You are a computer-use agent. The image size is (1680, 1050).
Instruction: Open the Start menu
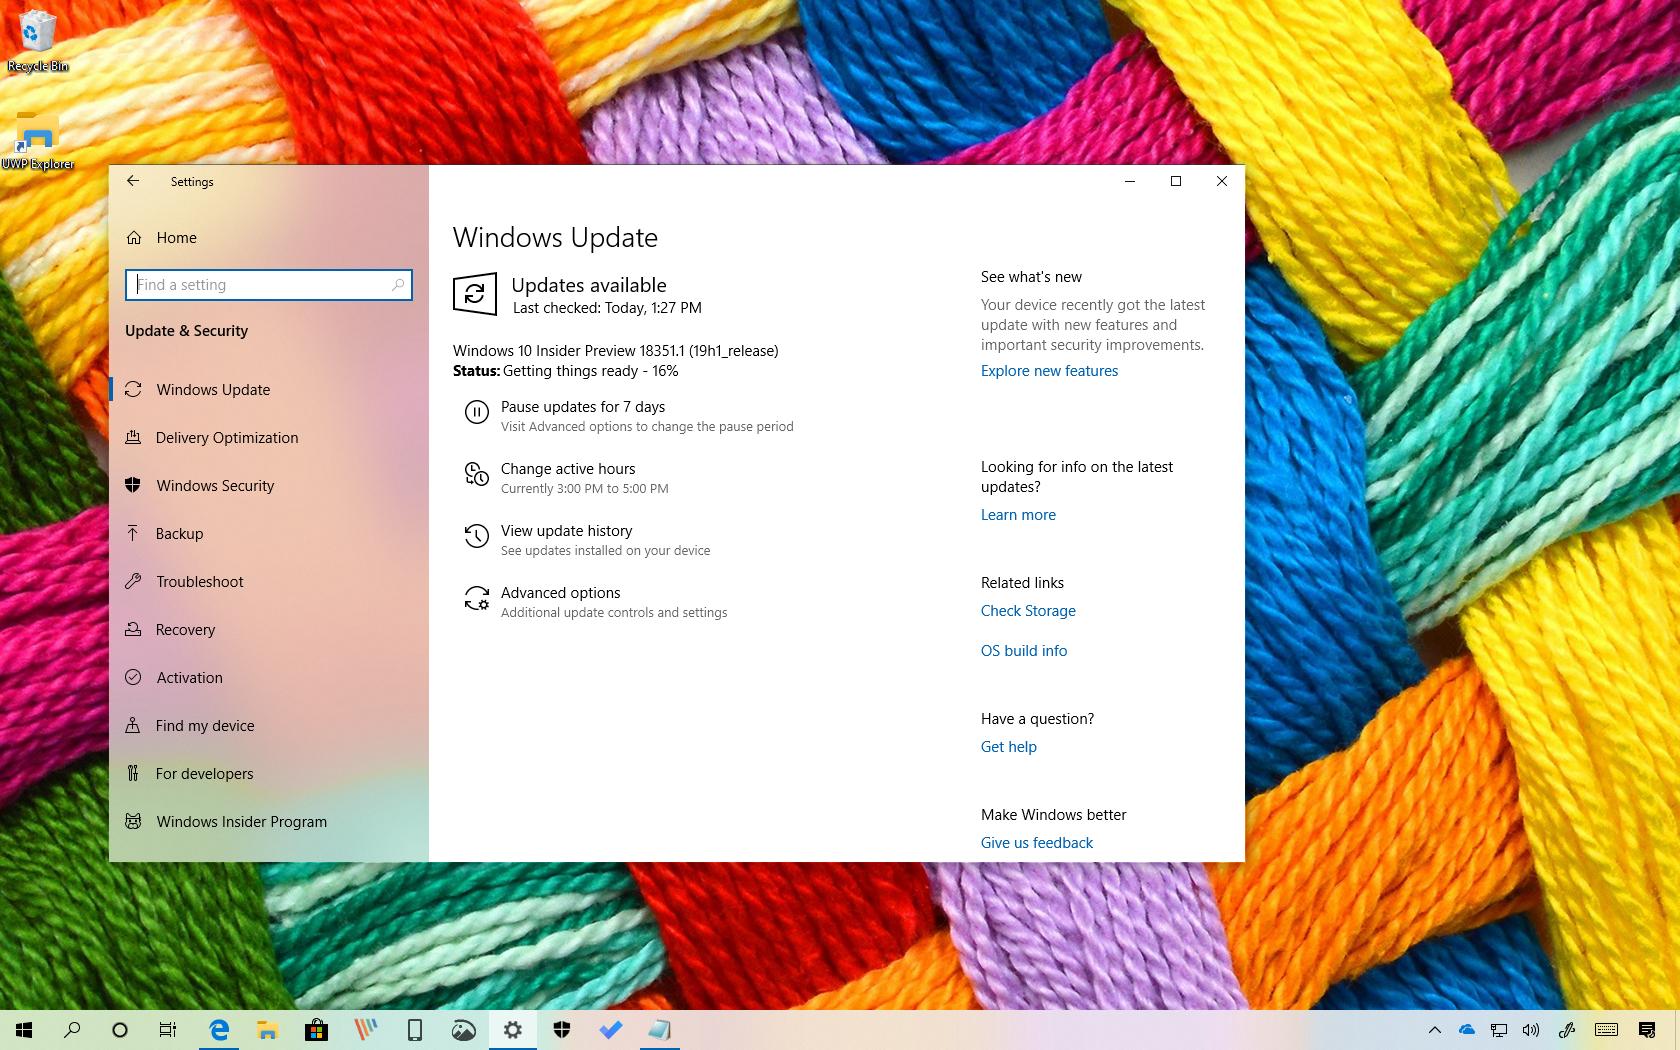coord(24,1029)
